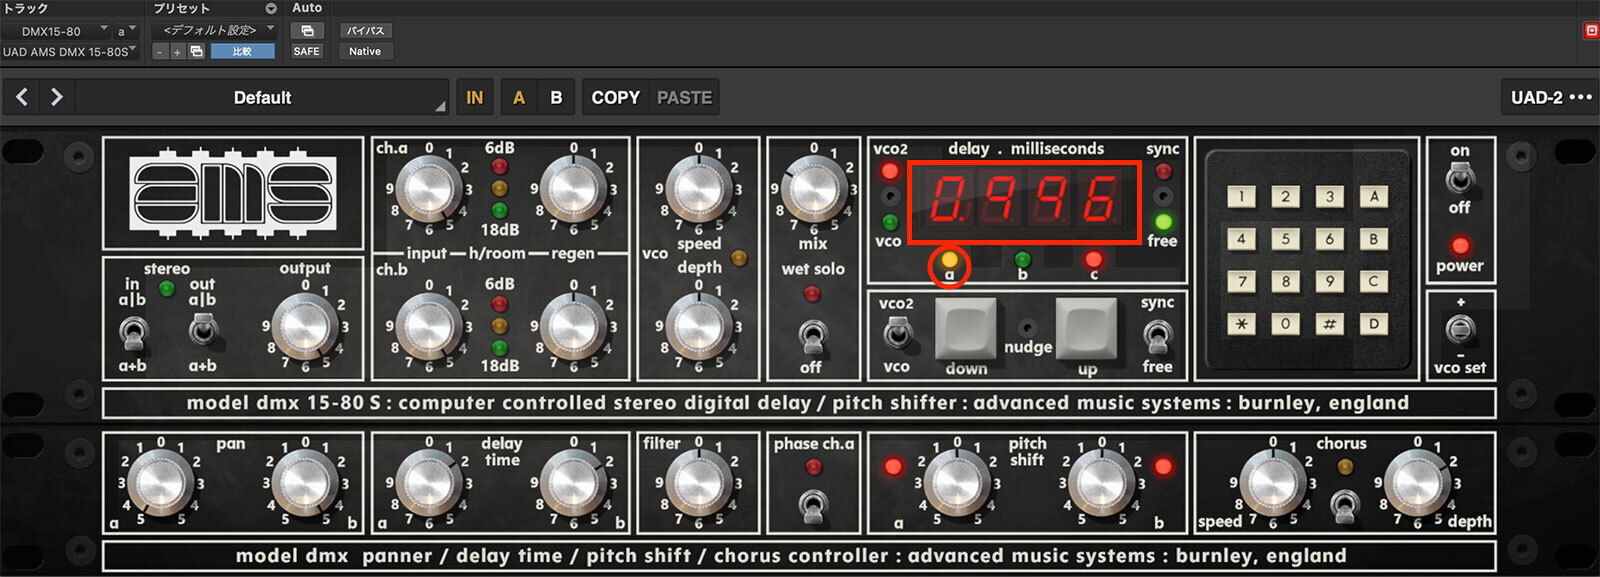Click the バイパス bypass button

click(x=365, y=31)
